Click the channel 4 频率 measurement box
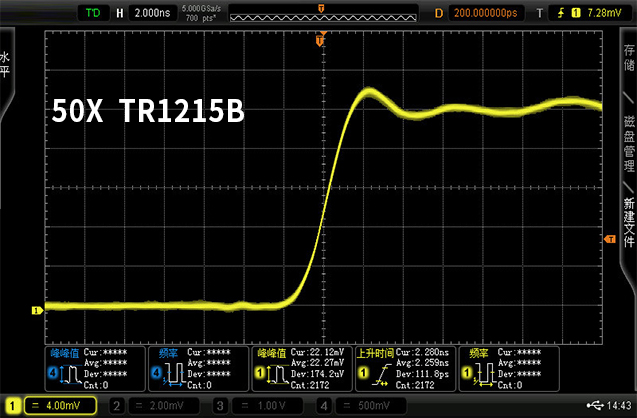Image resolution: width=637 pixels, height=418 pixels. click(x=199, y=369)
